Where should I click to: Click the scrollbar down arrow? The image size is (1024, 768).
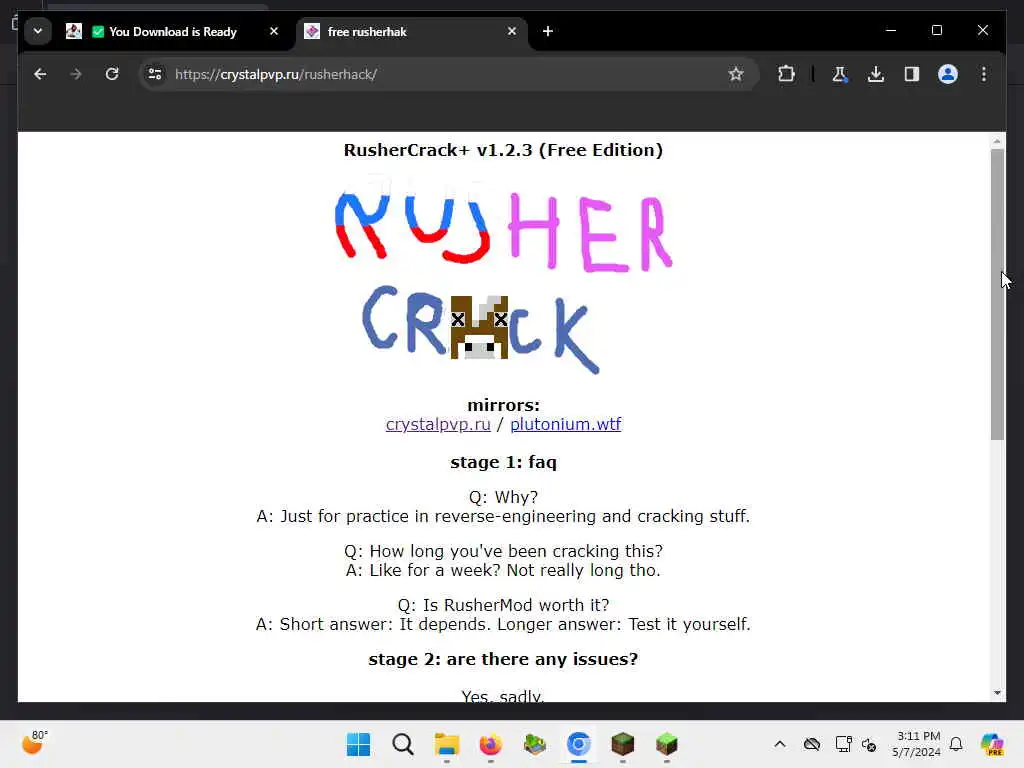[997, 693]
